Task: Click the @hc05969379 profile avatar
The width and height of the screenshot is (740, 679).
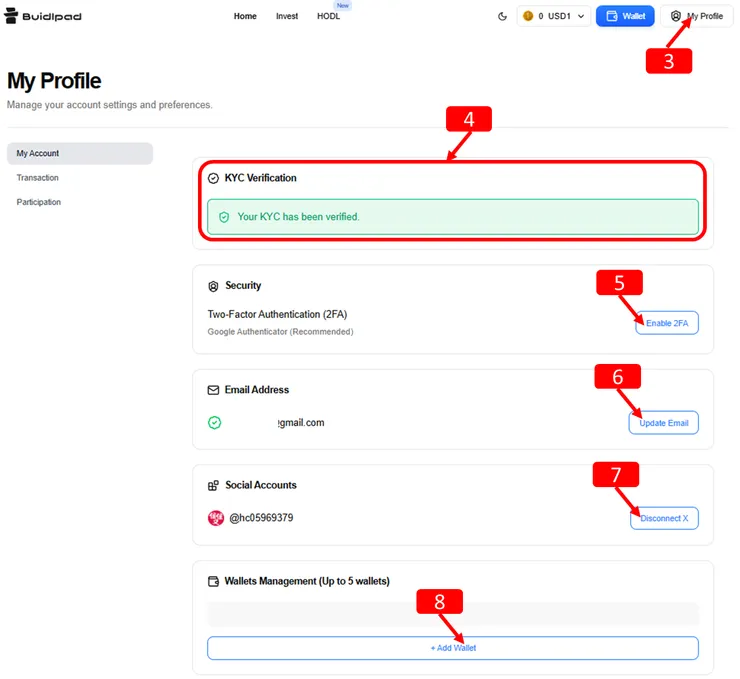Action: (216, 518)
